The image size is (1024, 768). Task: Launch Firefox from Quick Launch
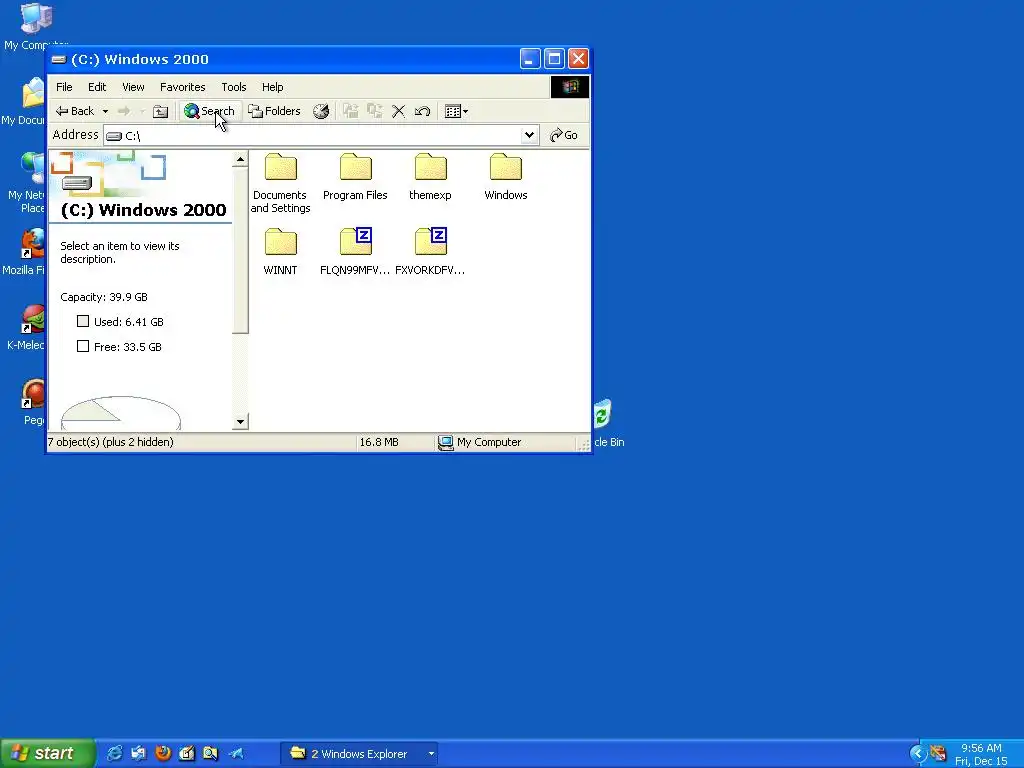(x=163, y=754)
